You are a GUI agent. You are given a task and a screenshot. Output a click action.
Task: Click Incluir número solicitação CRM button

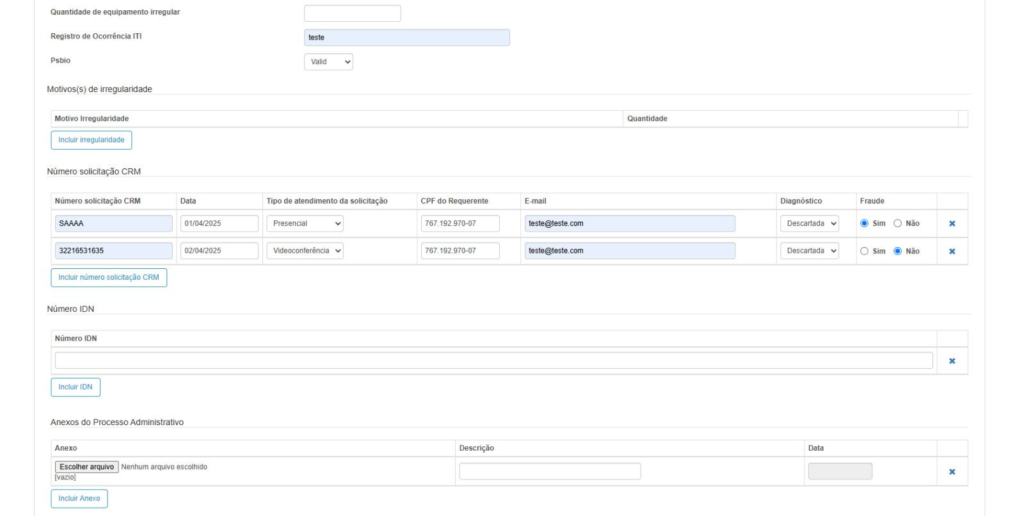click(x=109, y=277)
